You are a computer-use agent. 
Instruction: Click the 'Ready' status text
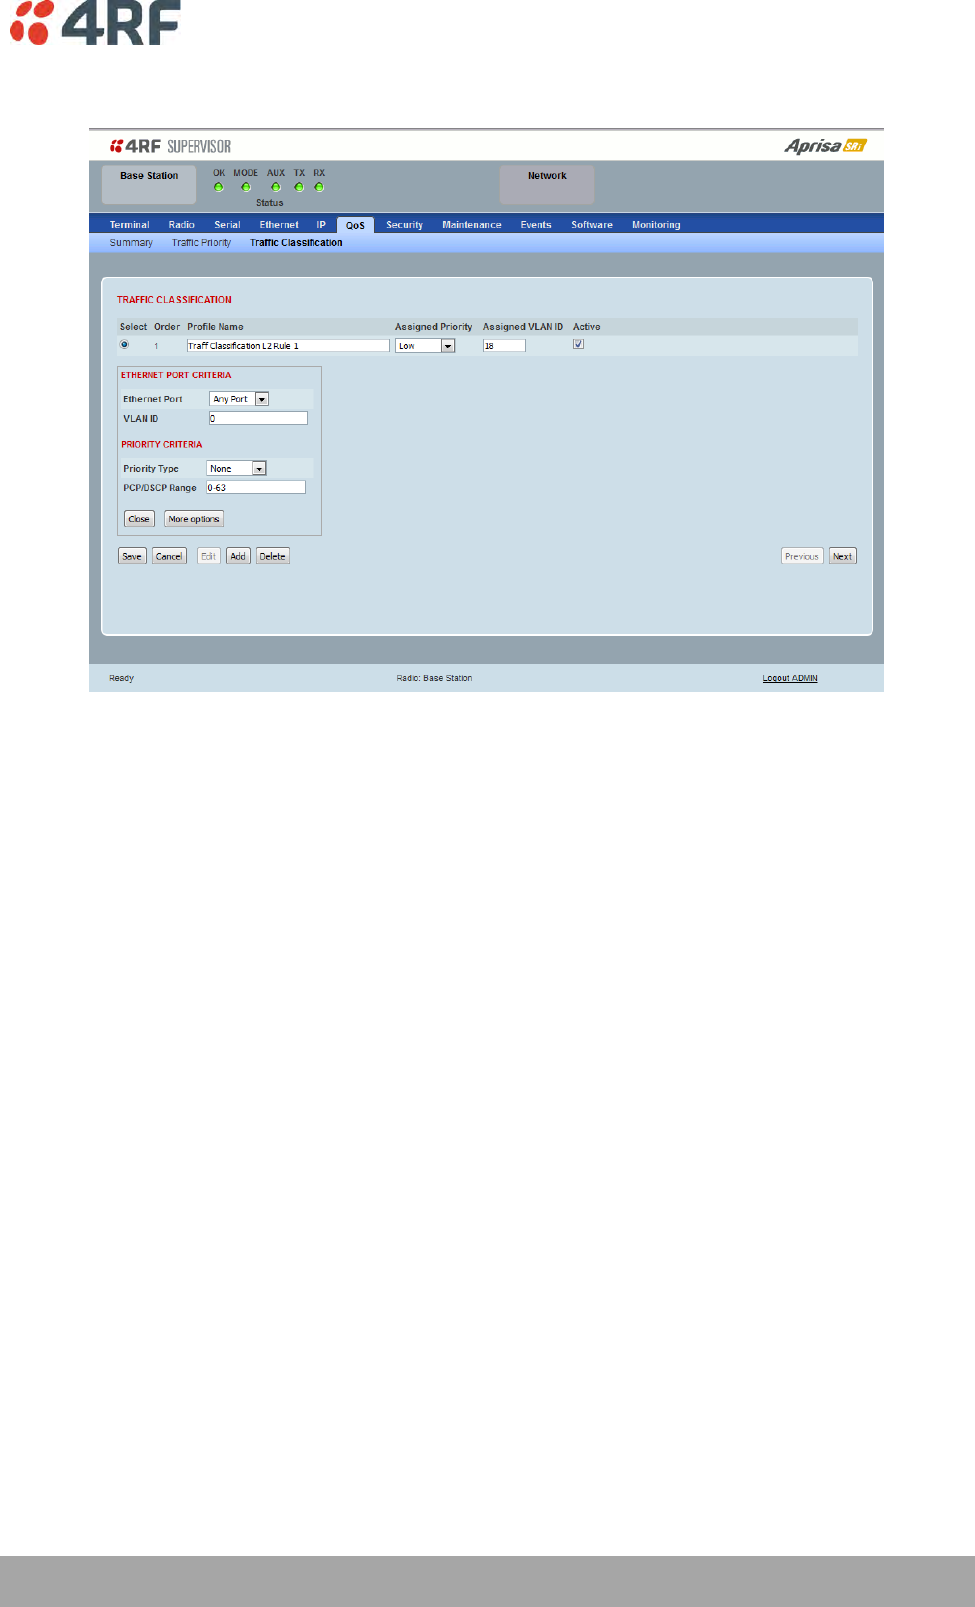click(121, 678)
